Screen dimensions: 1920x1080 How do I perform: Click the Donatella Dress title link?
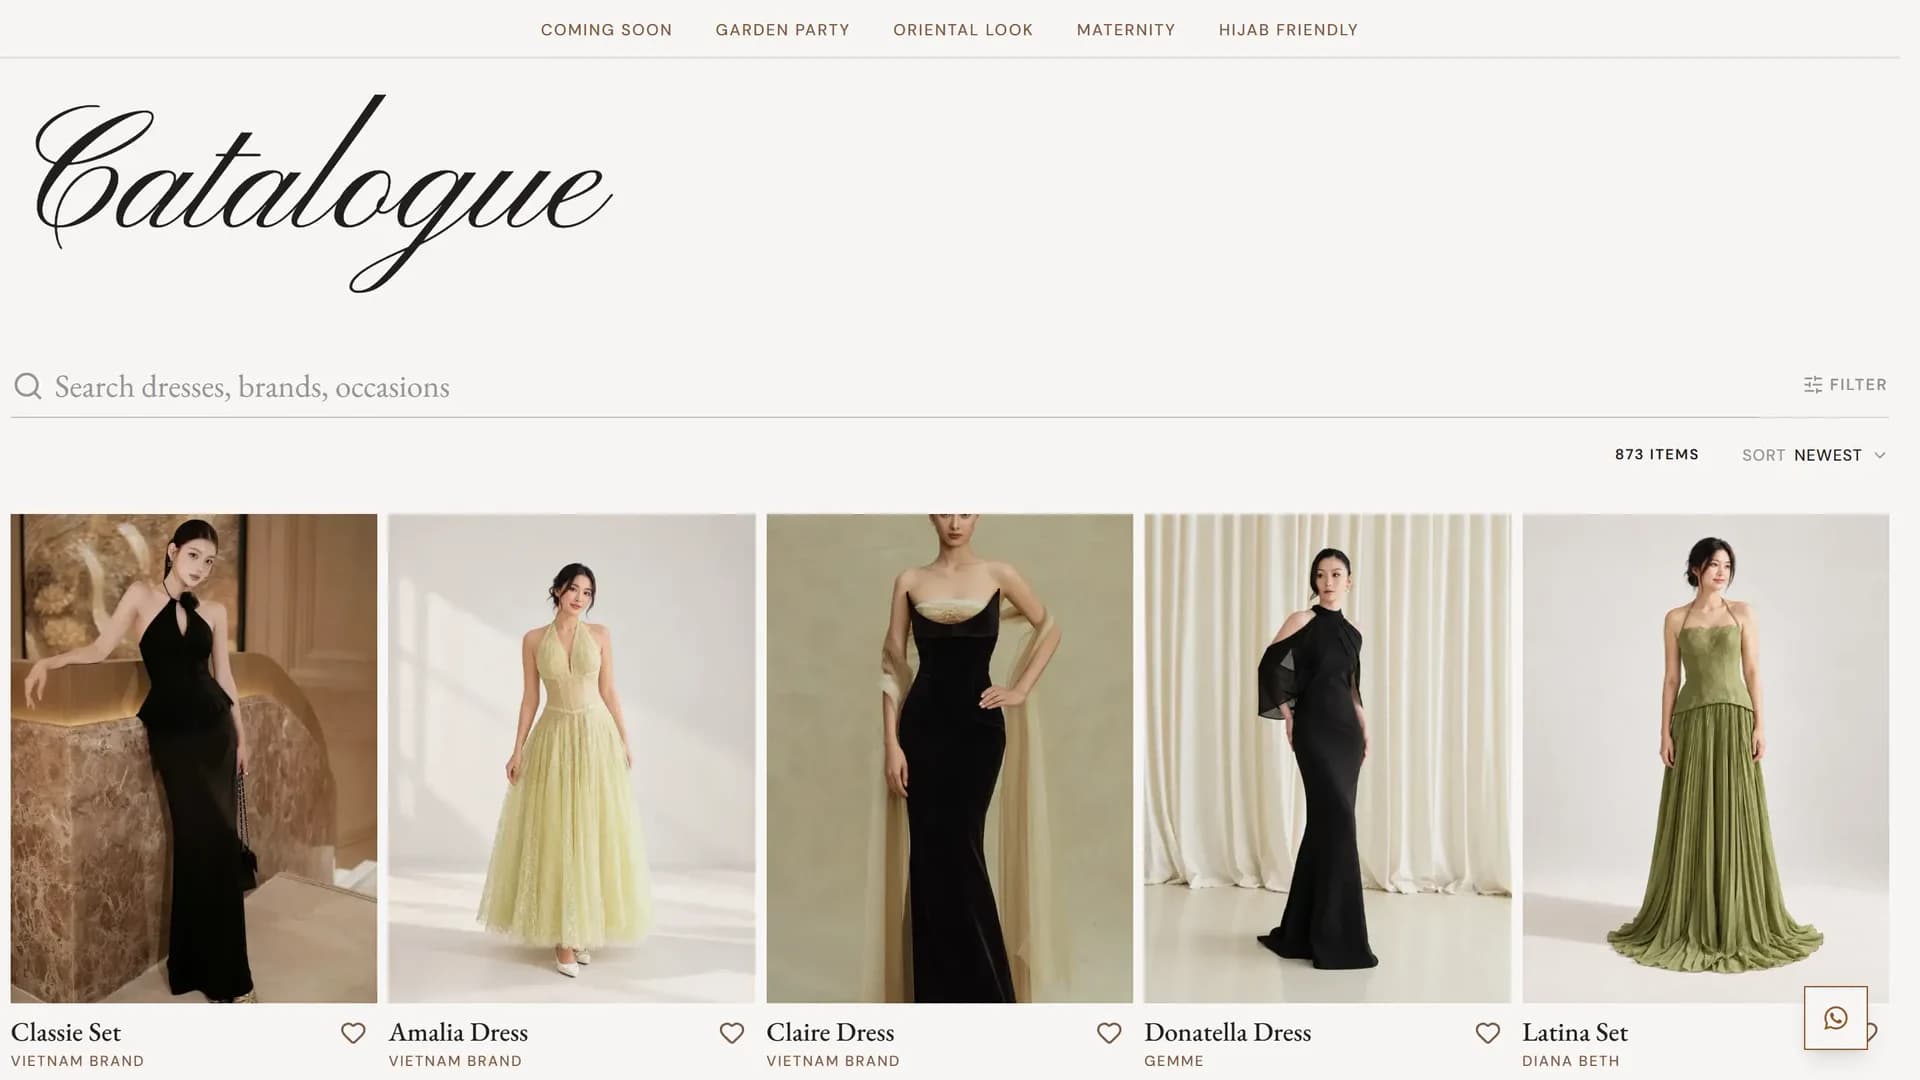pyautogui.click(x=1227, y=1032)
